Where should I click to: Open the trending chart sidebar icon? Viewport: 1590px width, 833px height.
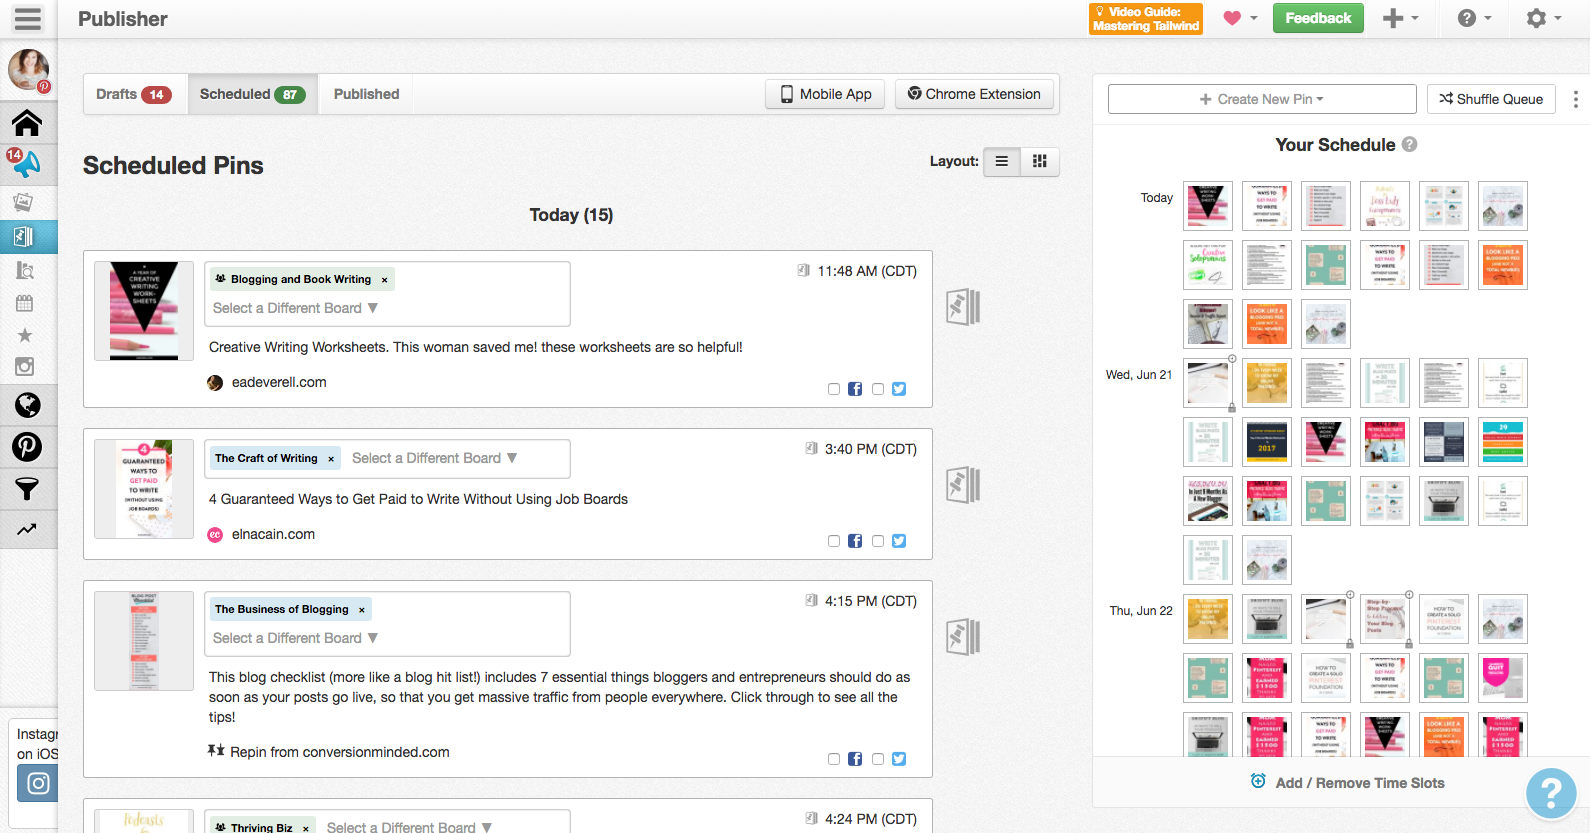[x=27, y=529]
